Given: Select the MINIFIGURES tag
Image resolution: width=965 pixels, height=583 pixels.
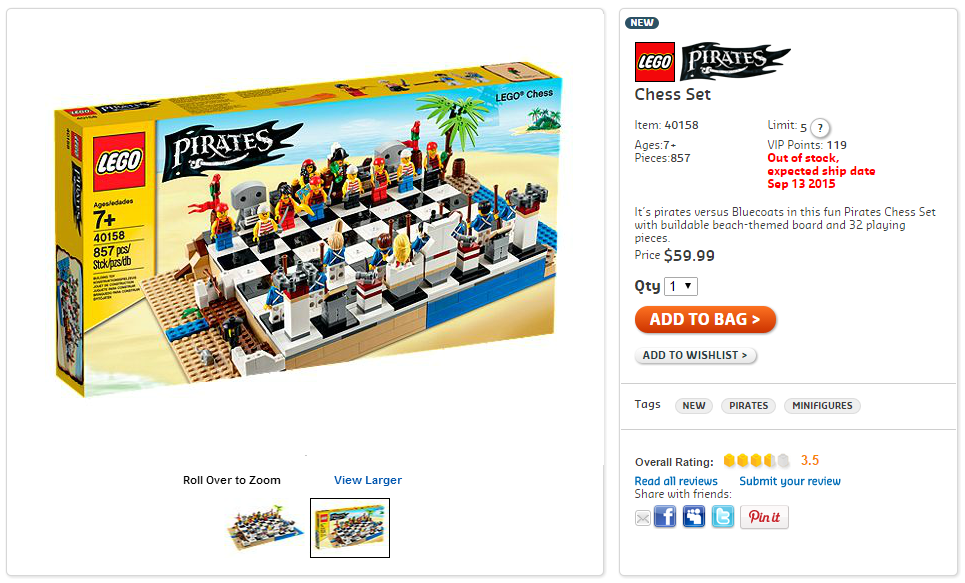Looking at the screenshot, I should 822,406.
